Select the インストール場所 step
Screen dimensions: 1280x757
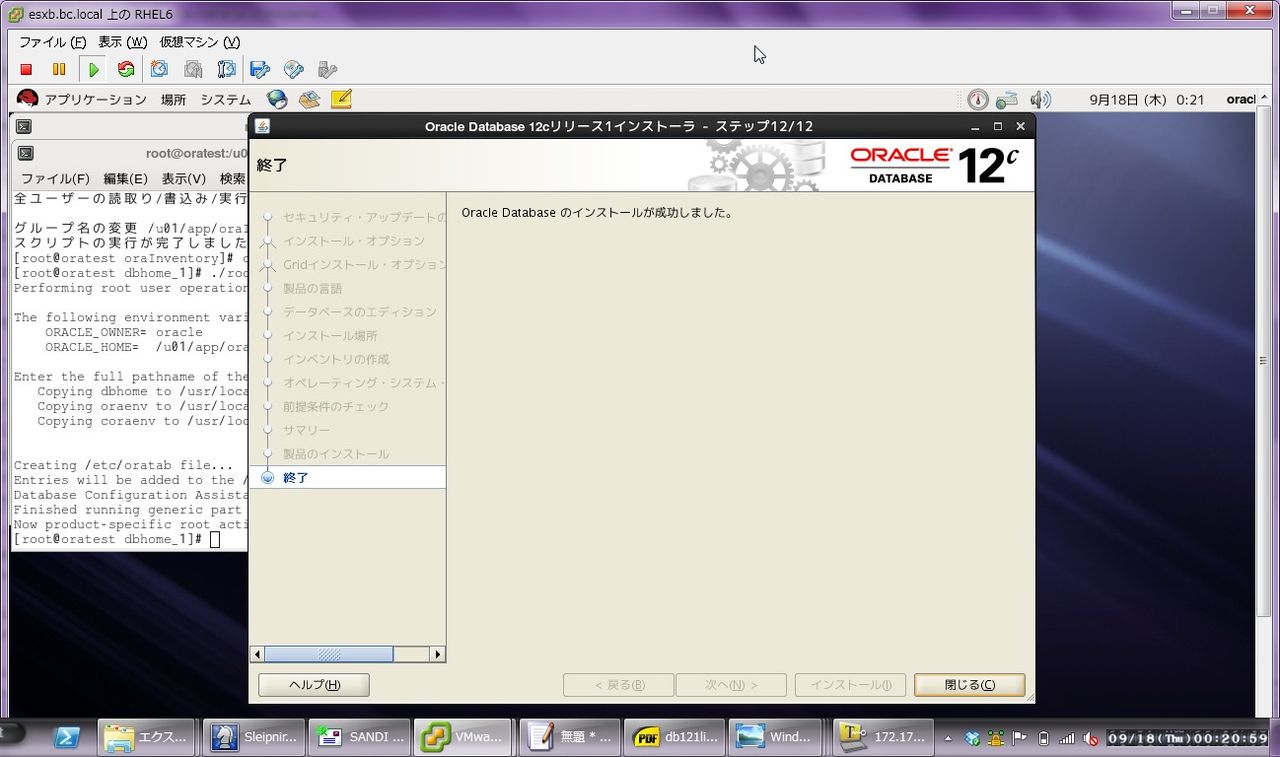coord(330,336)
